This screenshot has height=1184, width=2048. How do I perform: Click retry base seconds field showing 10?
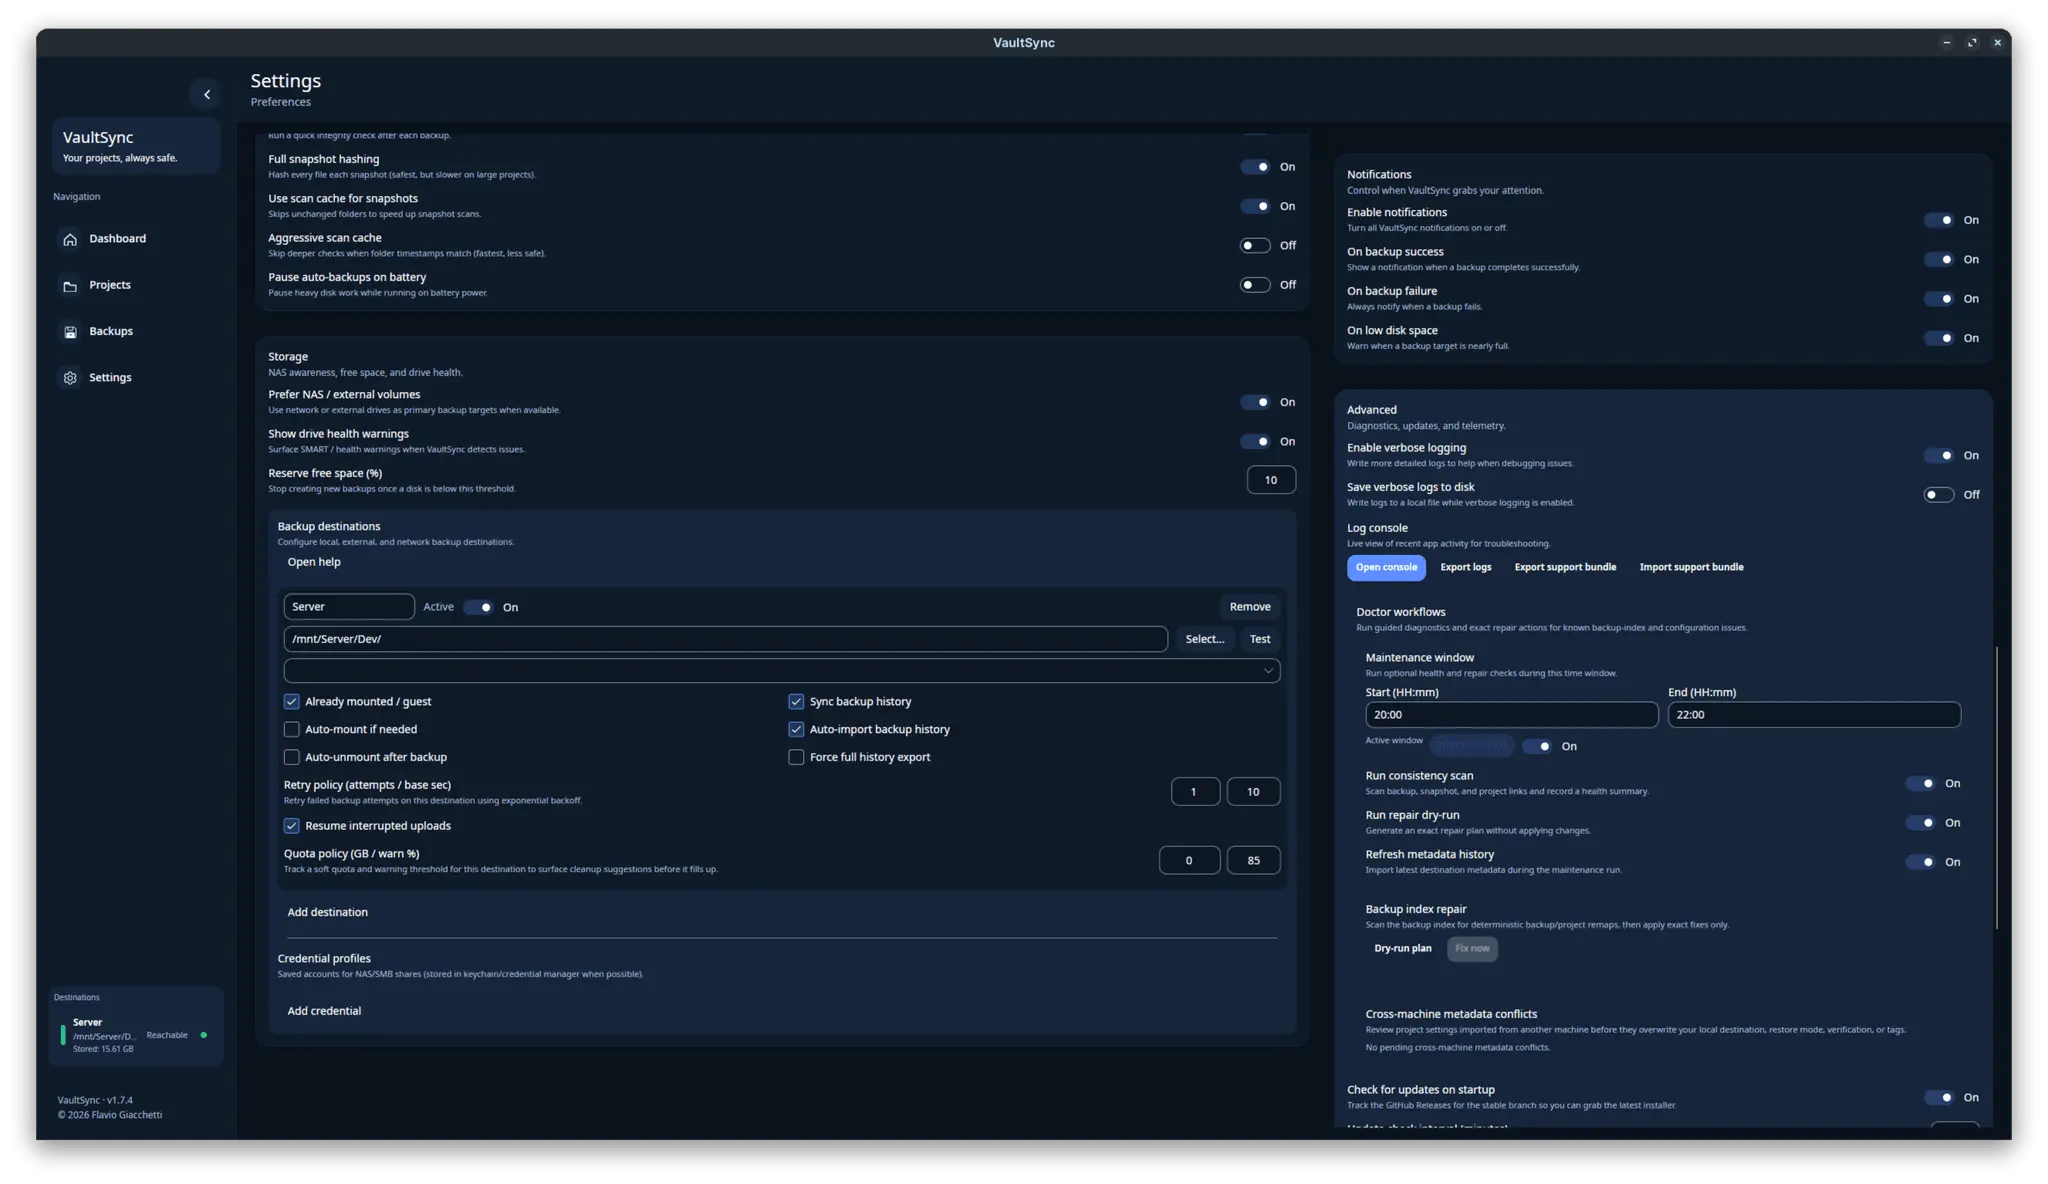[x=1253, y=792]
